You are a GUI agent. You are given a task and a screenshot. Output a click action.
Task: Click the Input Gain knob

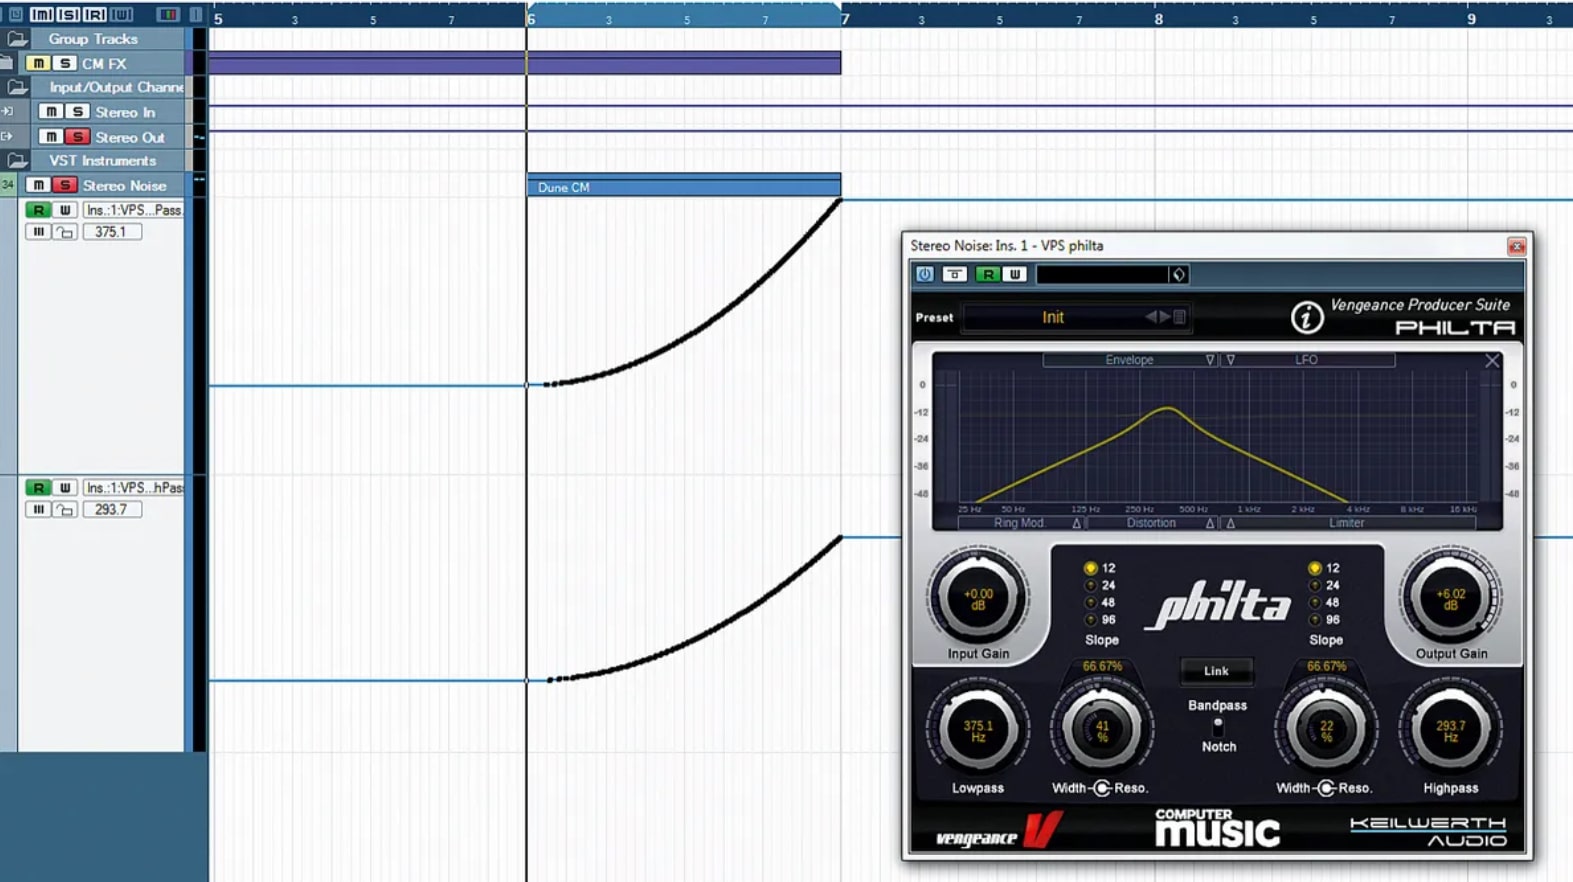point(978,598)
